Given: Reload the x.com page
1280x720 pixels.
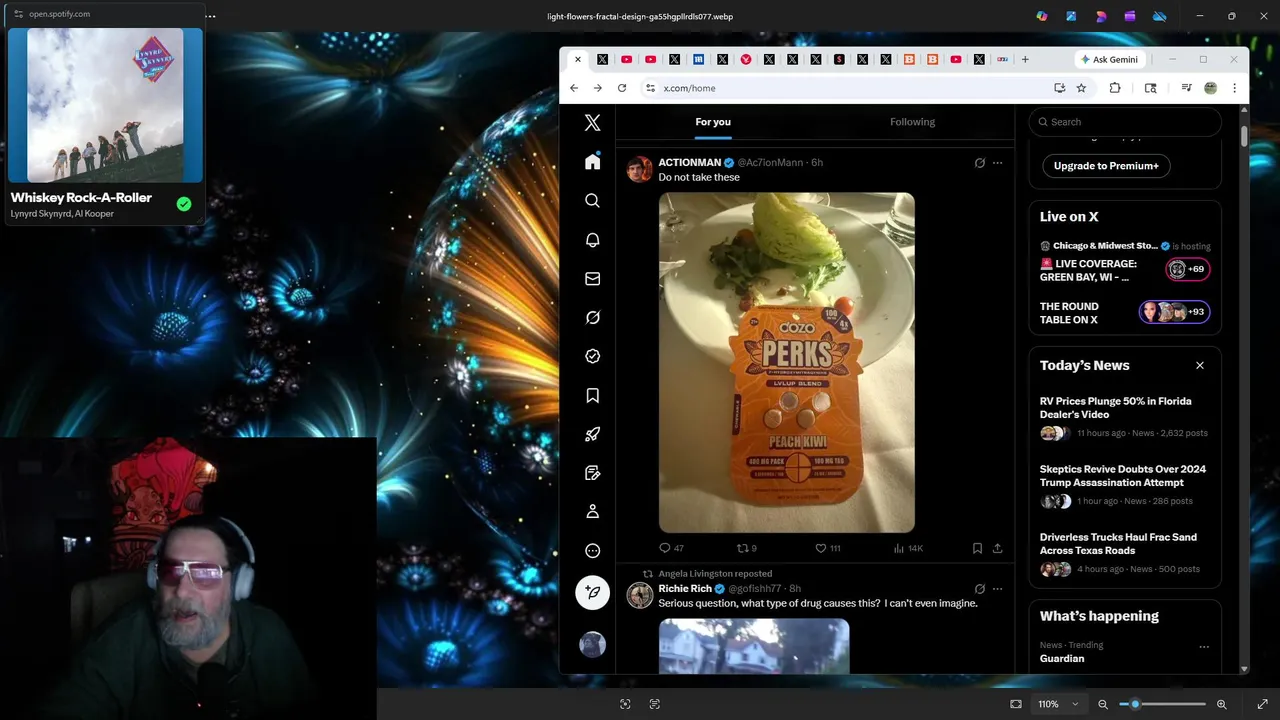Looking at the screenshot, I should coord(622,88).
